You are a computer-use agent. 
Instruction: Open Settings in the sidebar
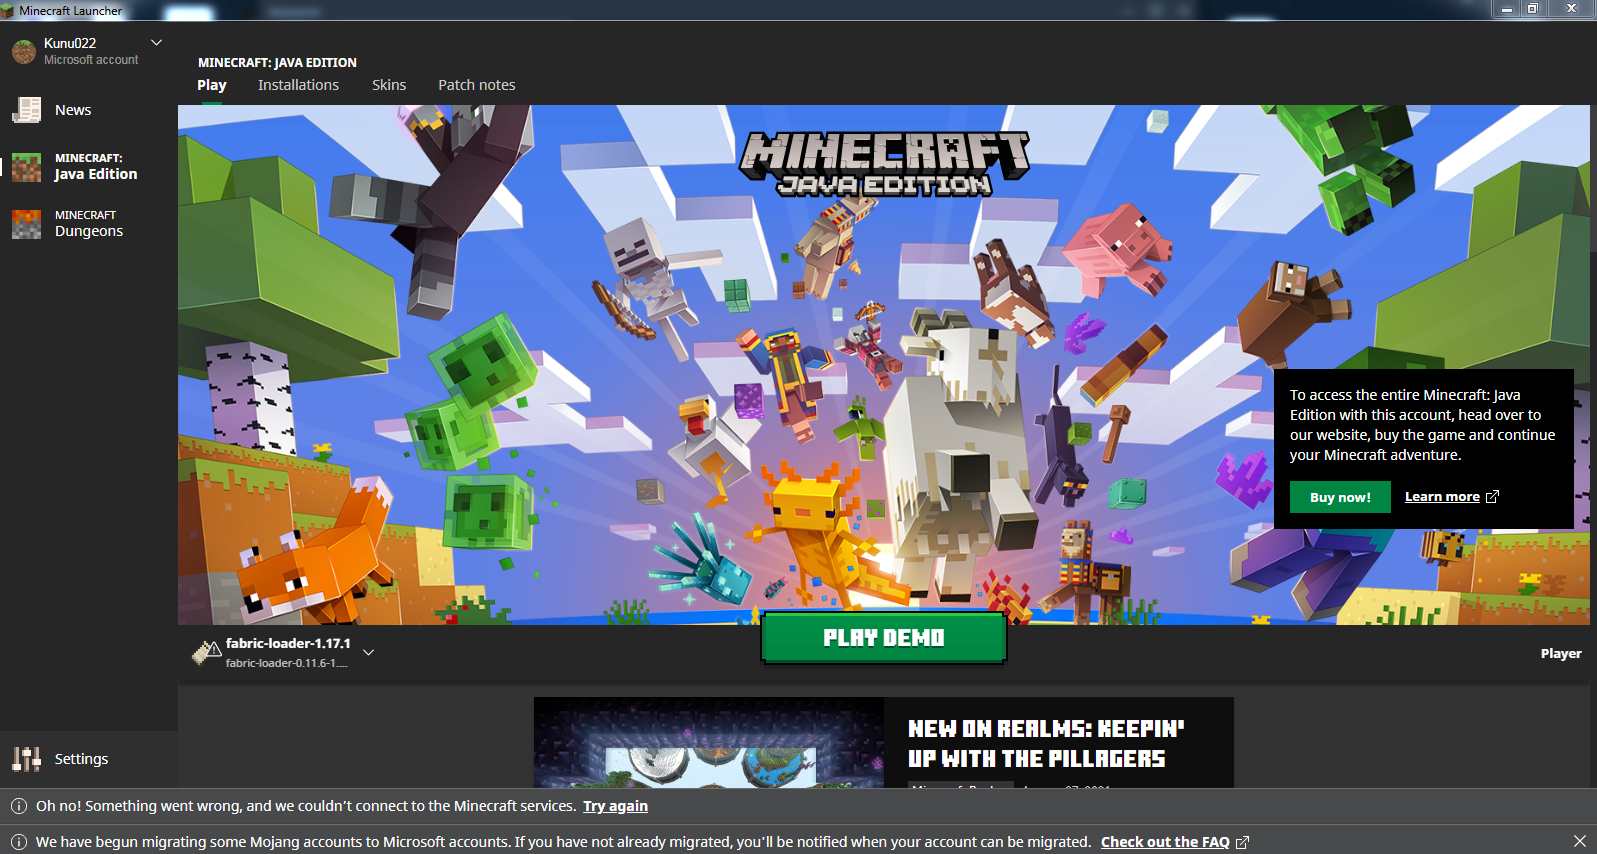click(x=81, y=759)
